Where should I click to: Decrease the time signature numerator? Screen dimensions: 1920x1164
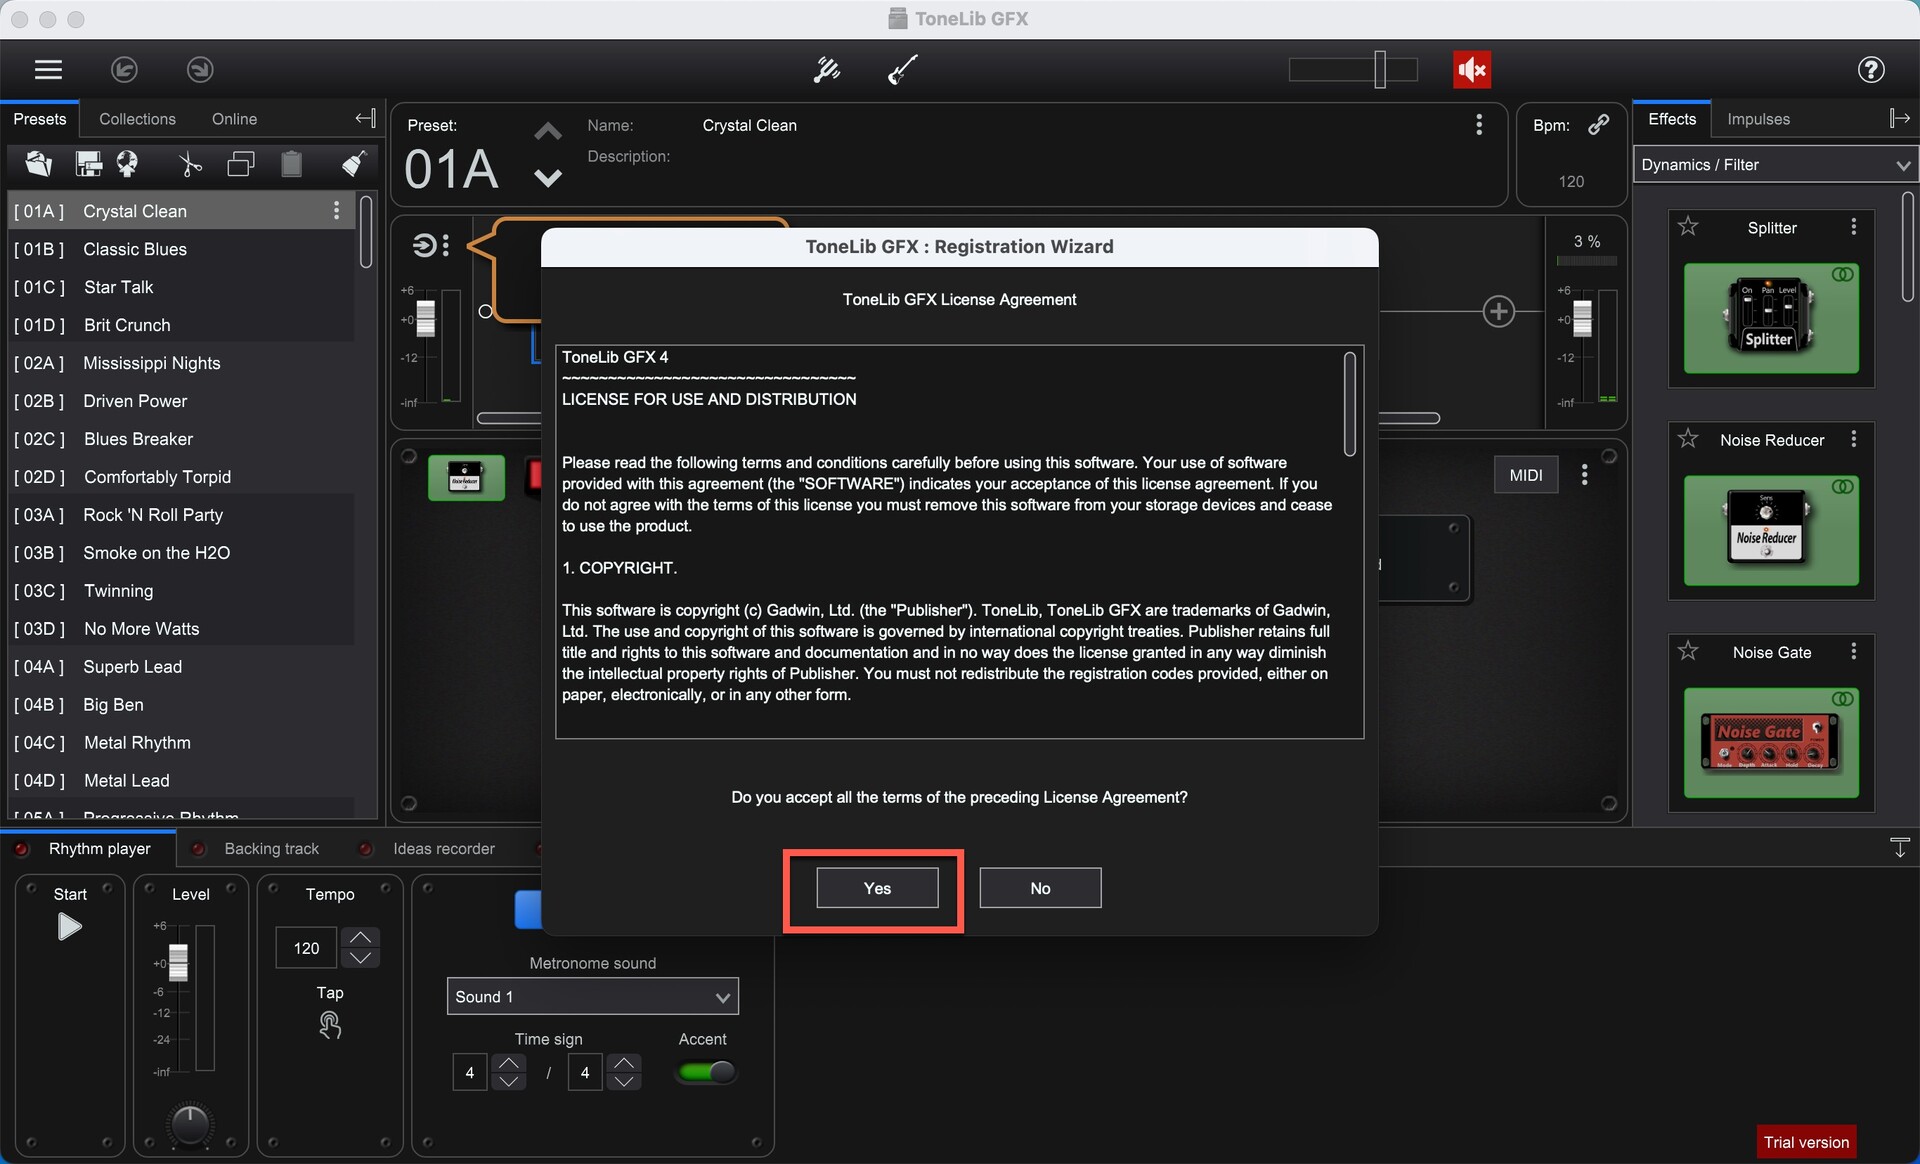pos(509,1081)
